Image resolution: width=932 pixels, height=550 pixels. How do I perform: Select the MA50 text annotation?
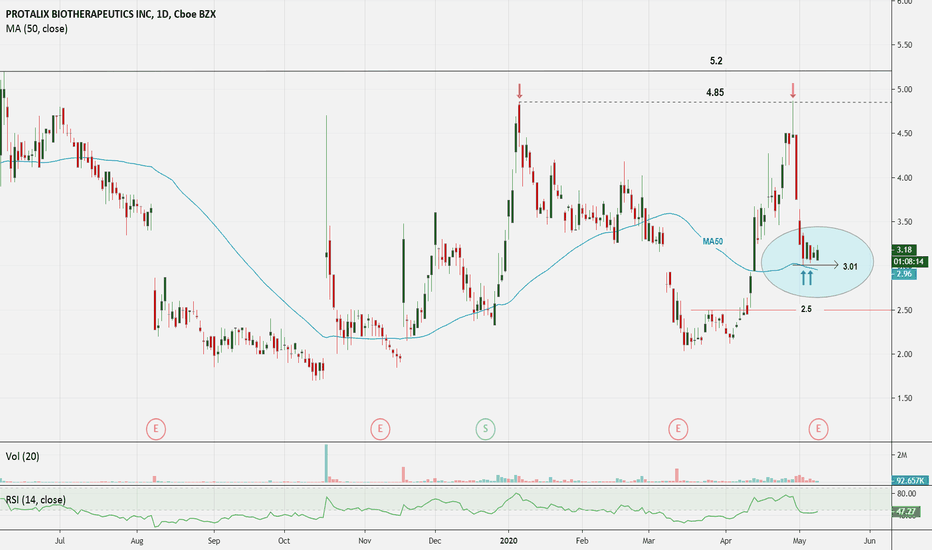[x=713, y=241]
